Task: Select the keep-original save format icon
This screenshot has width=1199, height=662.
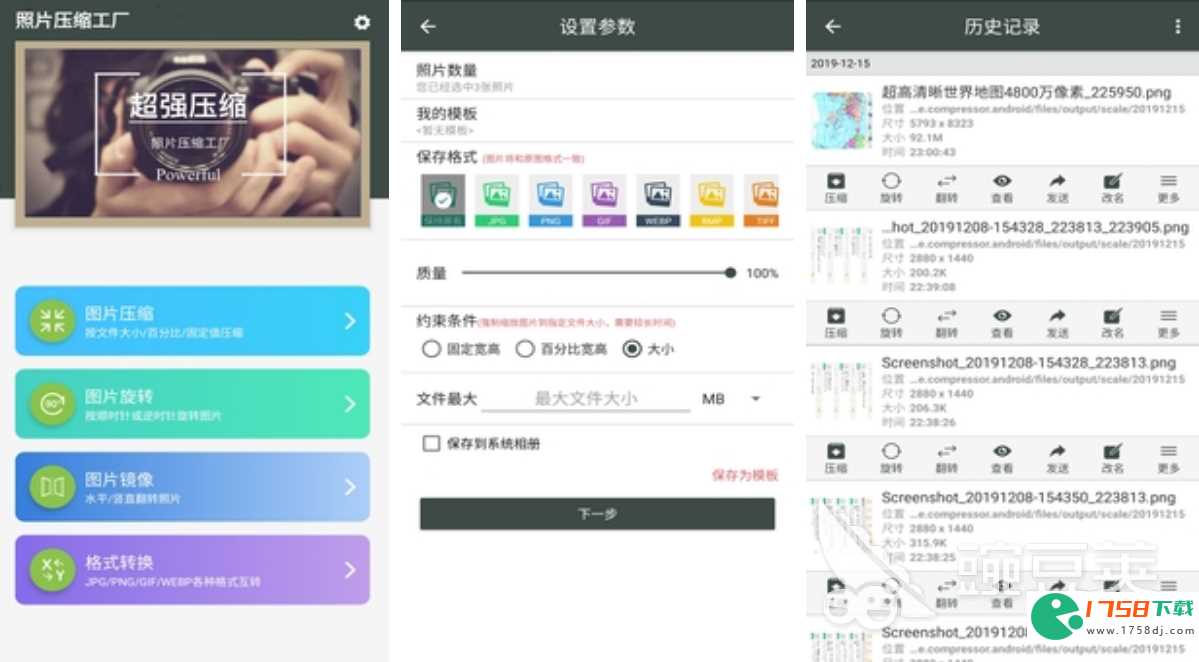Action: (x=443, y=200)
